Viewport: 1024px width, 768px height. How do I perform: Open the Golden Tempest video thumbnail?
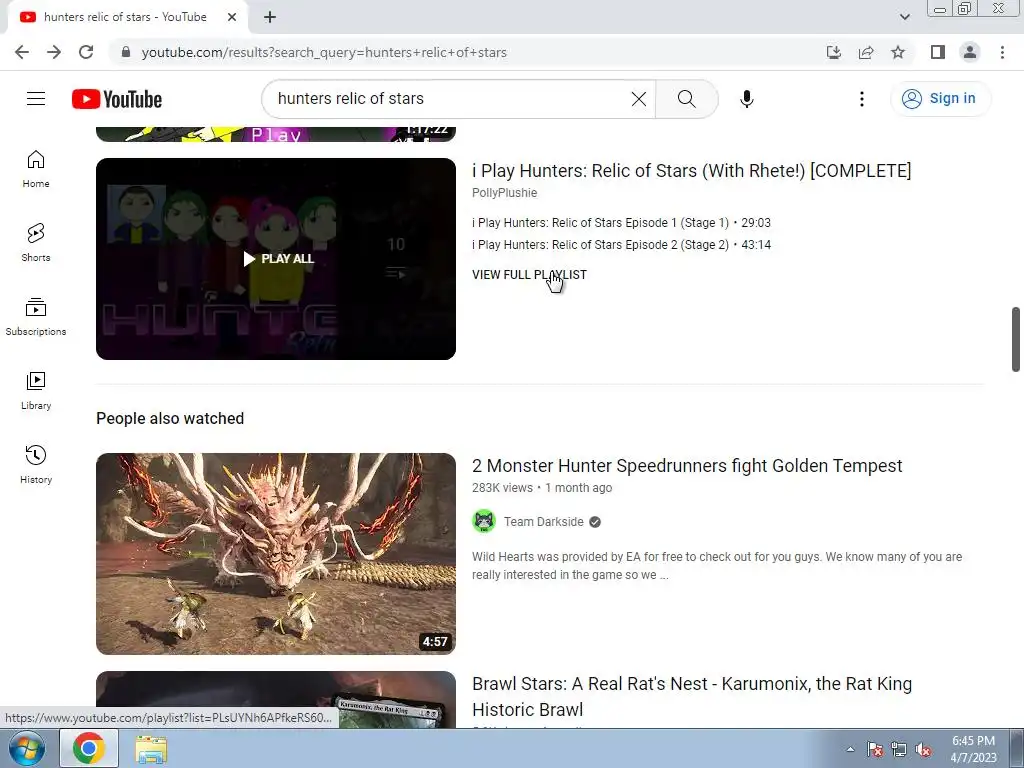[x=276, y=554]
